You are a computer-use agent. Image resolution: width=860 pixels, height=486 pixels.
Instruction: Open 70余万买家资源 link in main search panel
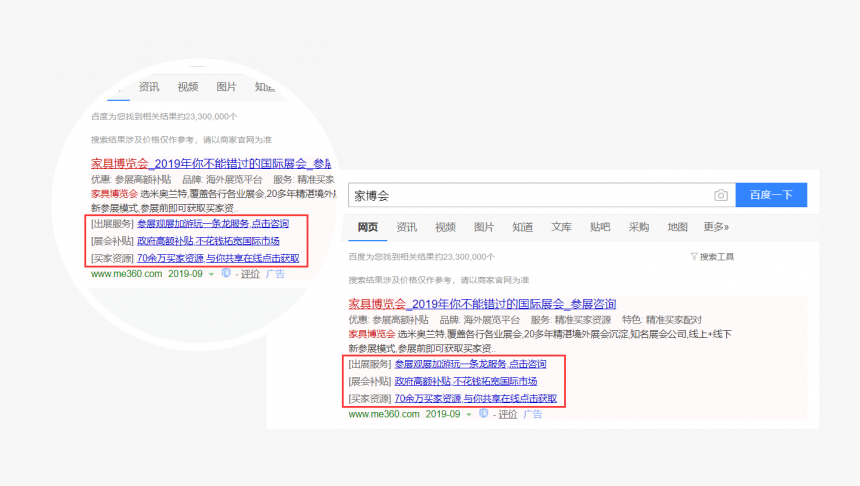pyautogui.click(x=476, y=399)
